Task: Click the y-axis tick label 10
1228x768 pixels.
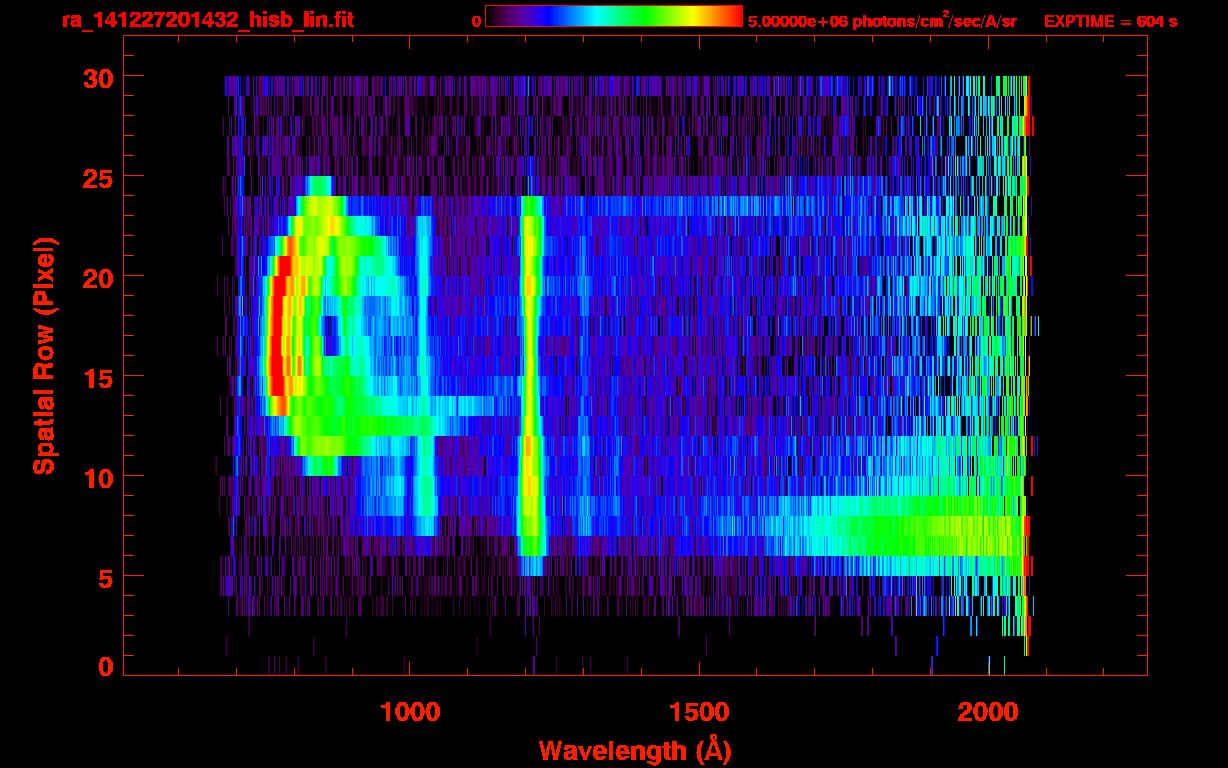Action: click(x=96, y=477)
